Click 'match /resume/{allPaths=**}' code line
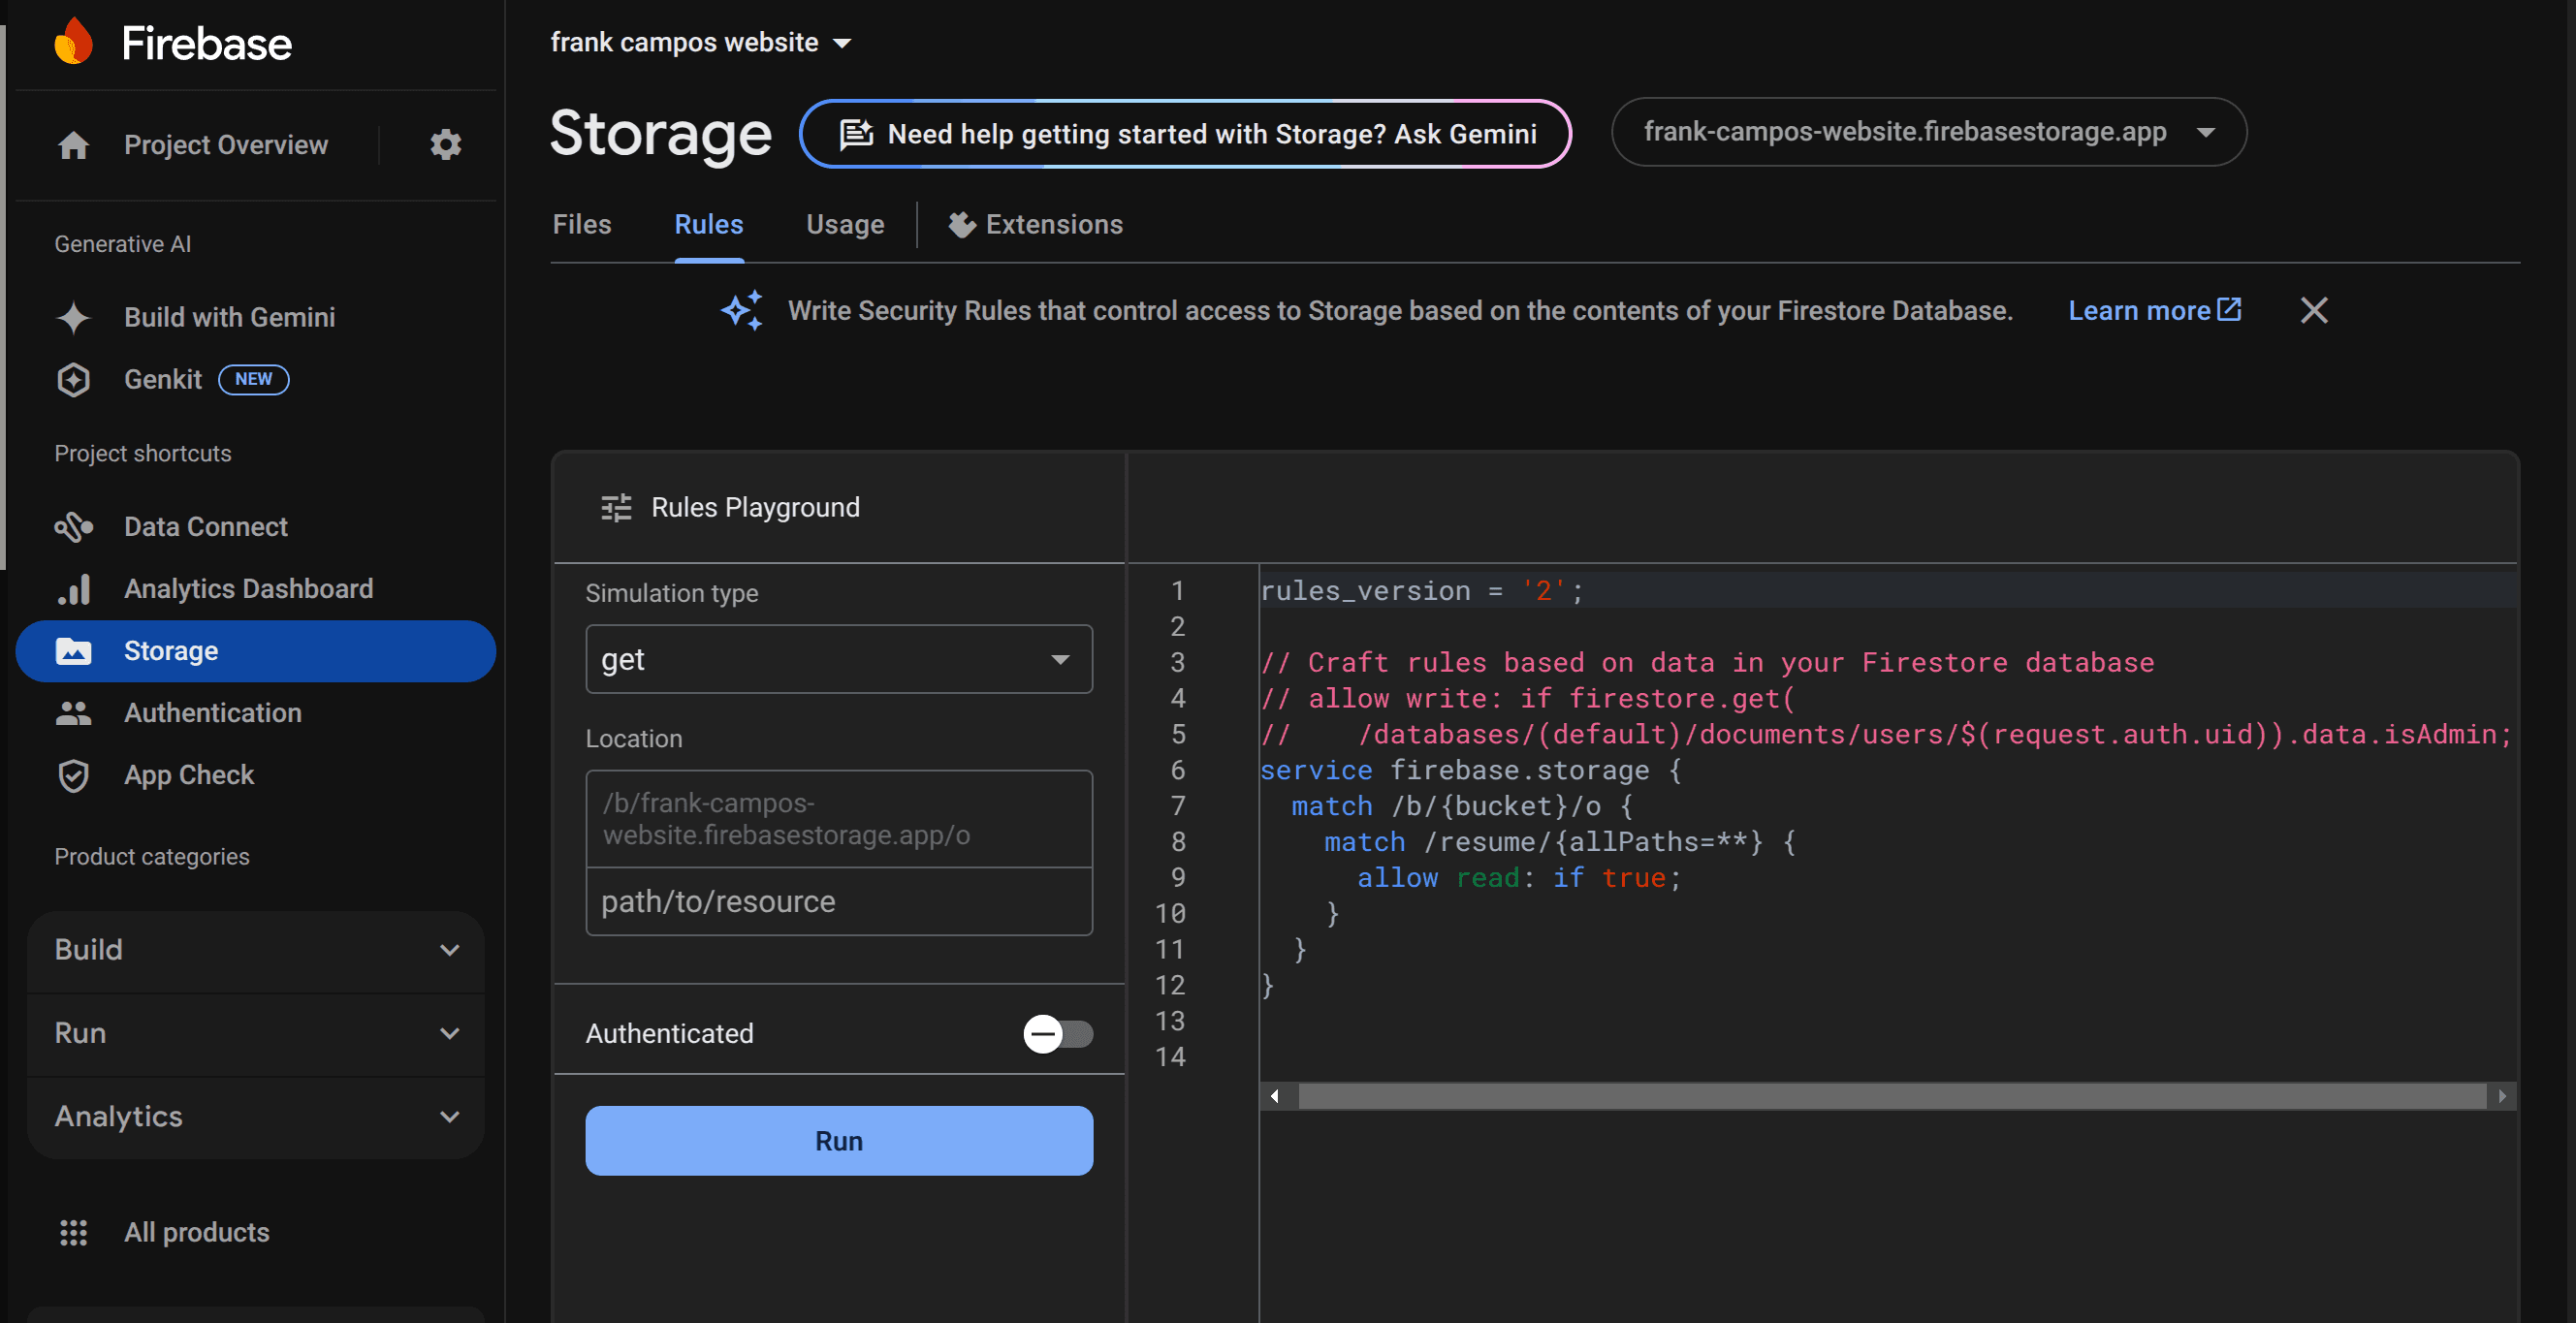2576x1323 pixels. [x=1559, y=842]
